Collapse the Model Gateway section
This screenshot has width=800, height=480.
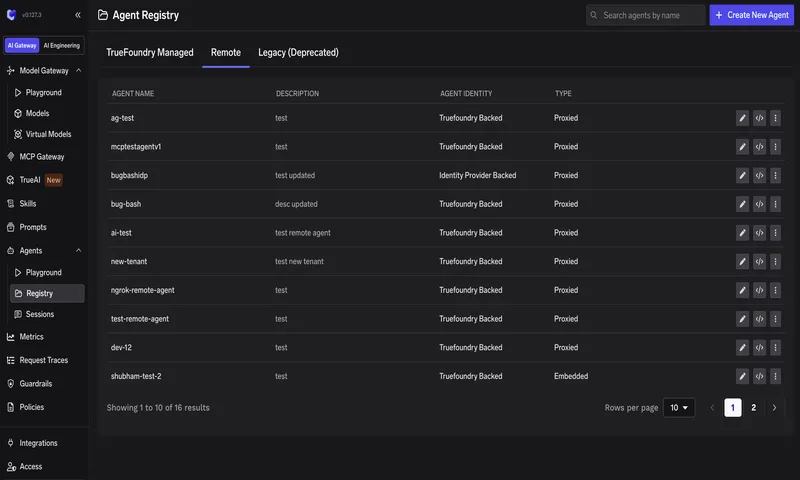(79, 70)
